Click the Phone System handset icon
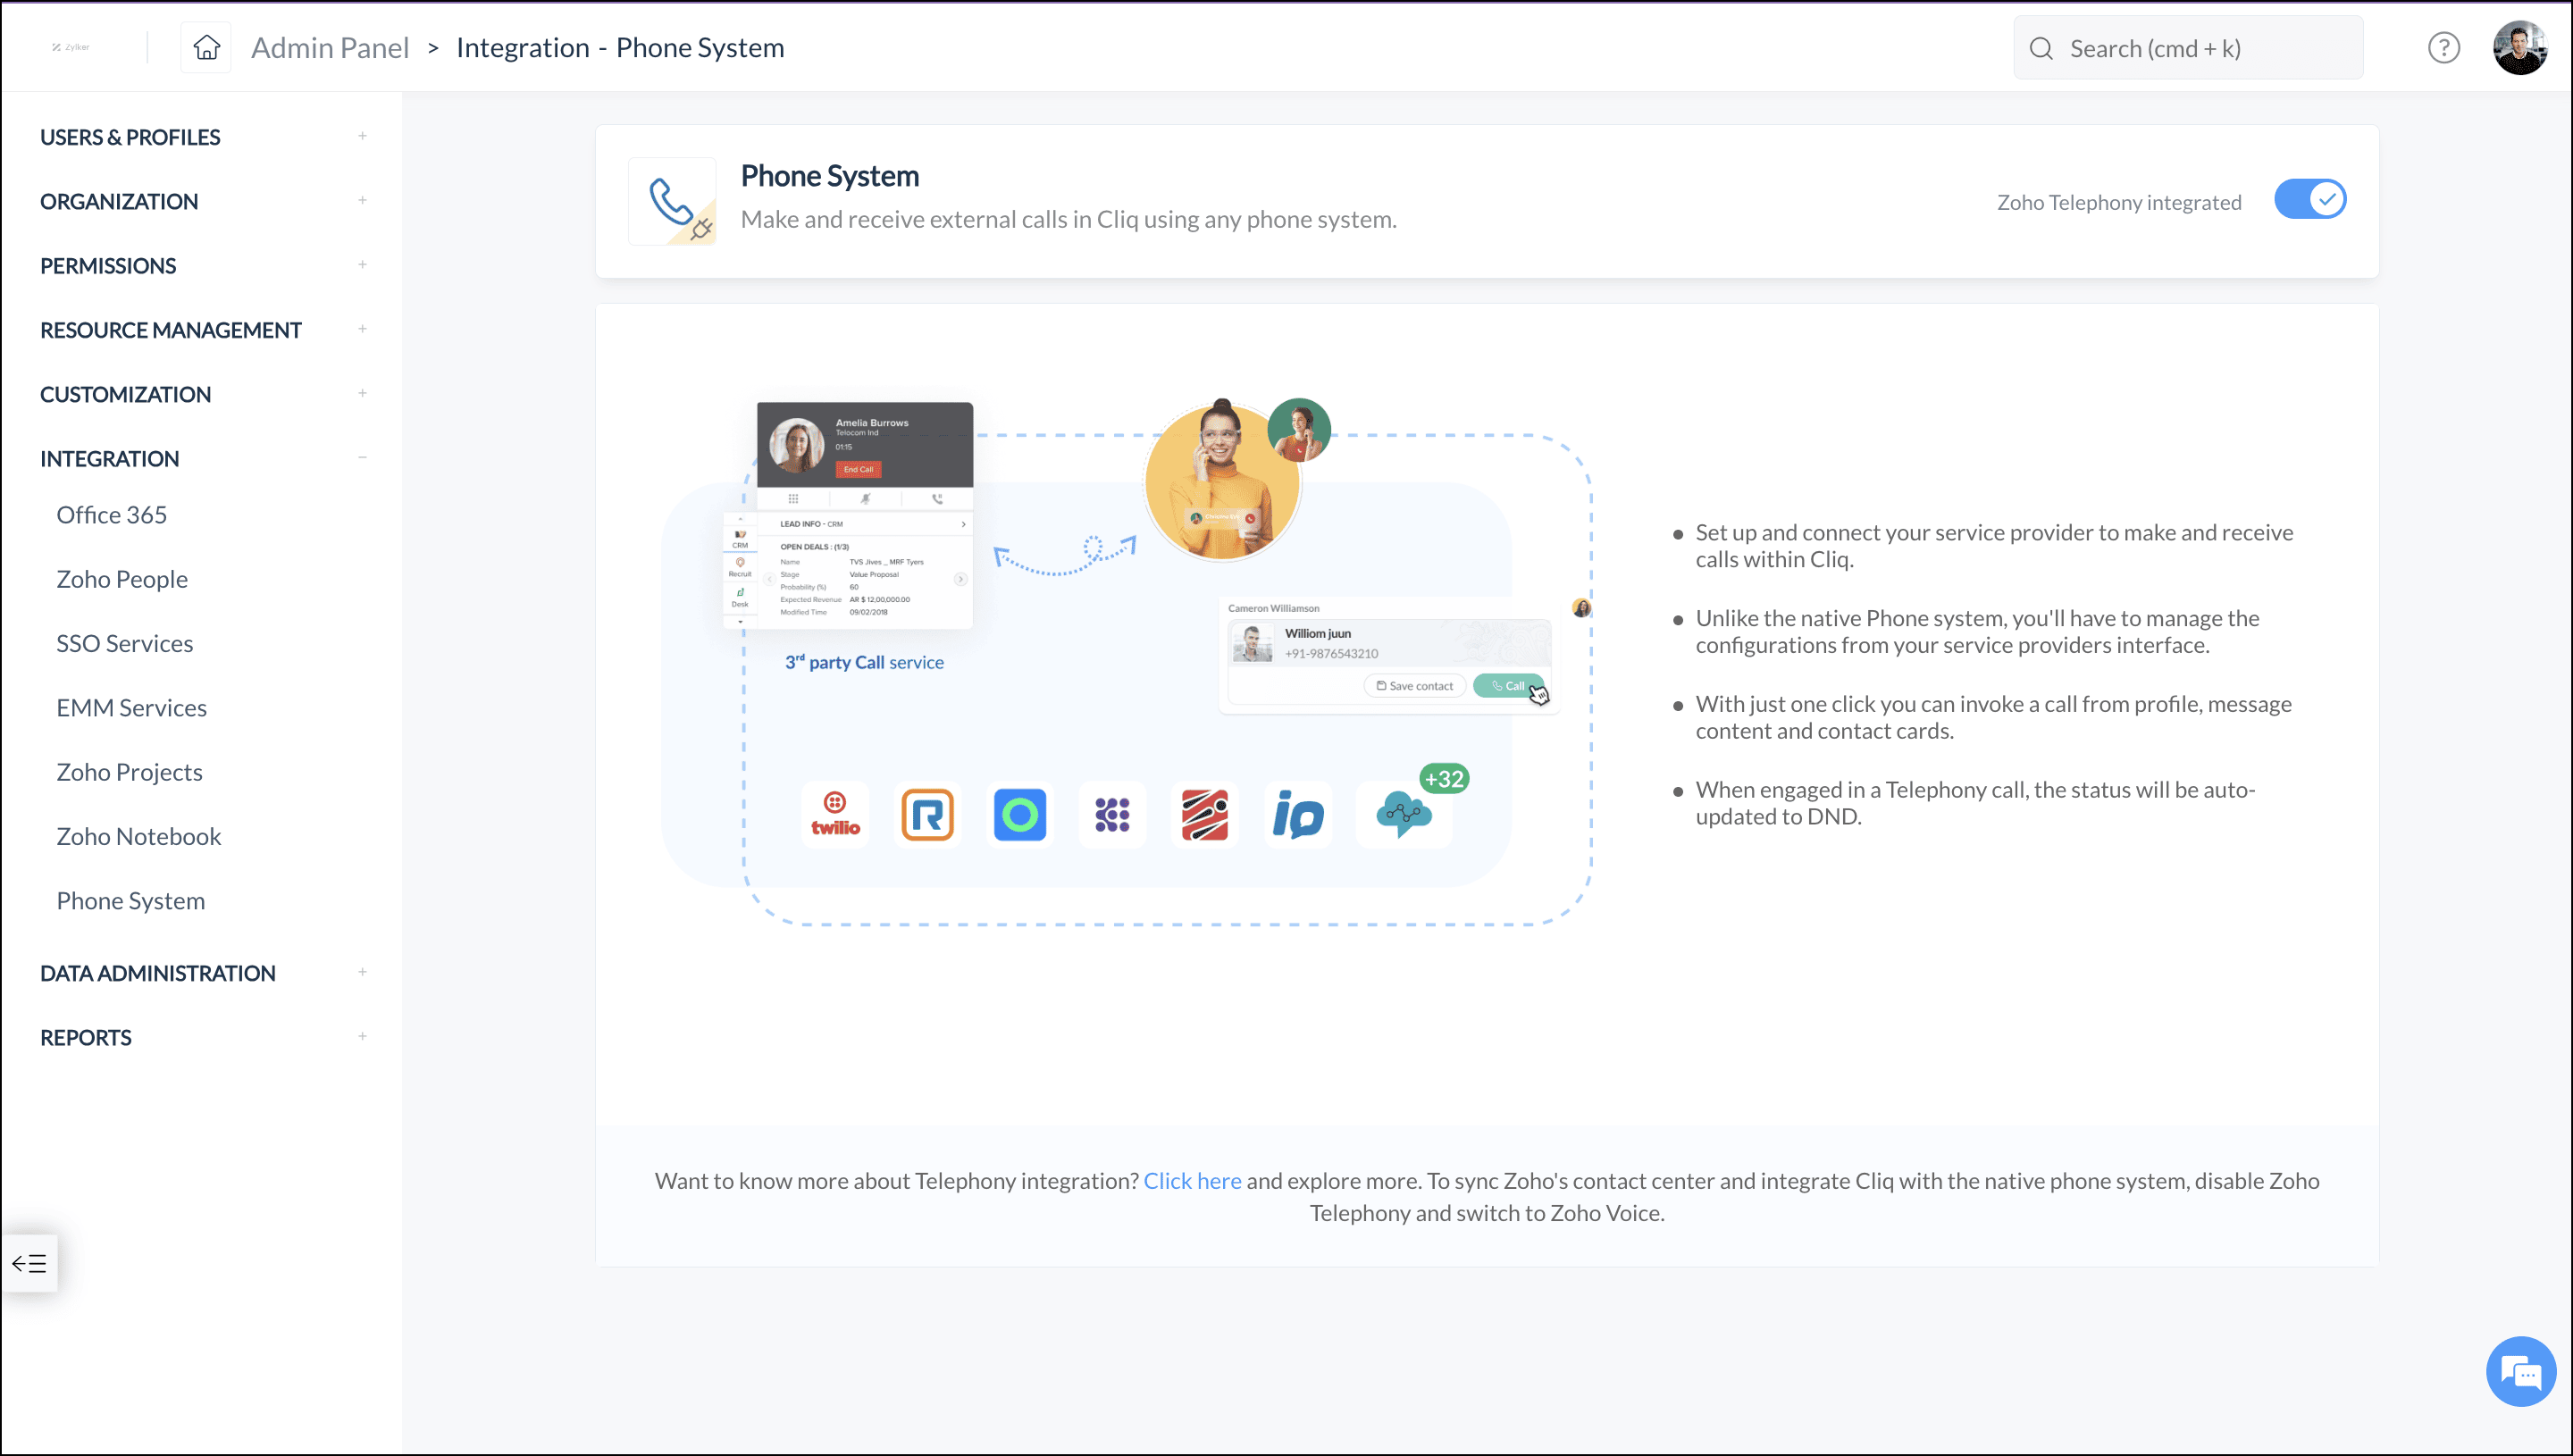This screenshot has width=2573, height=1456. tap(672, 201)
